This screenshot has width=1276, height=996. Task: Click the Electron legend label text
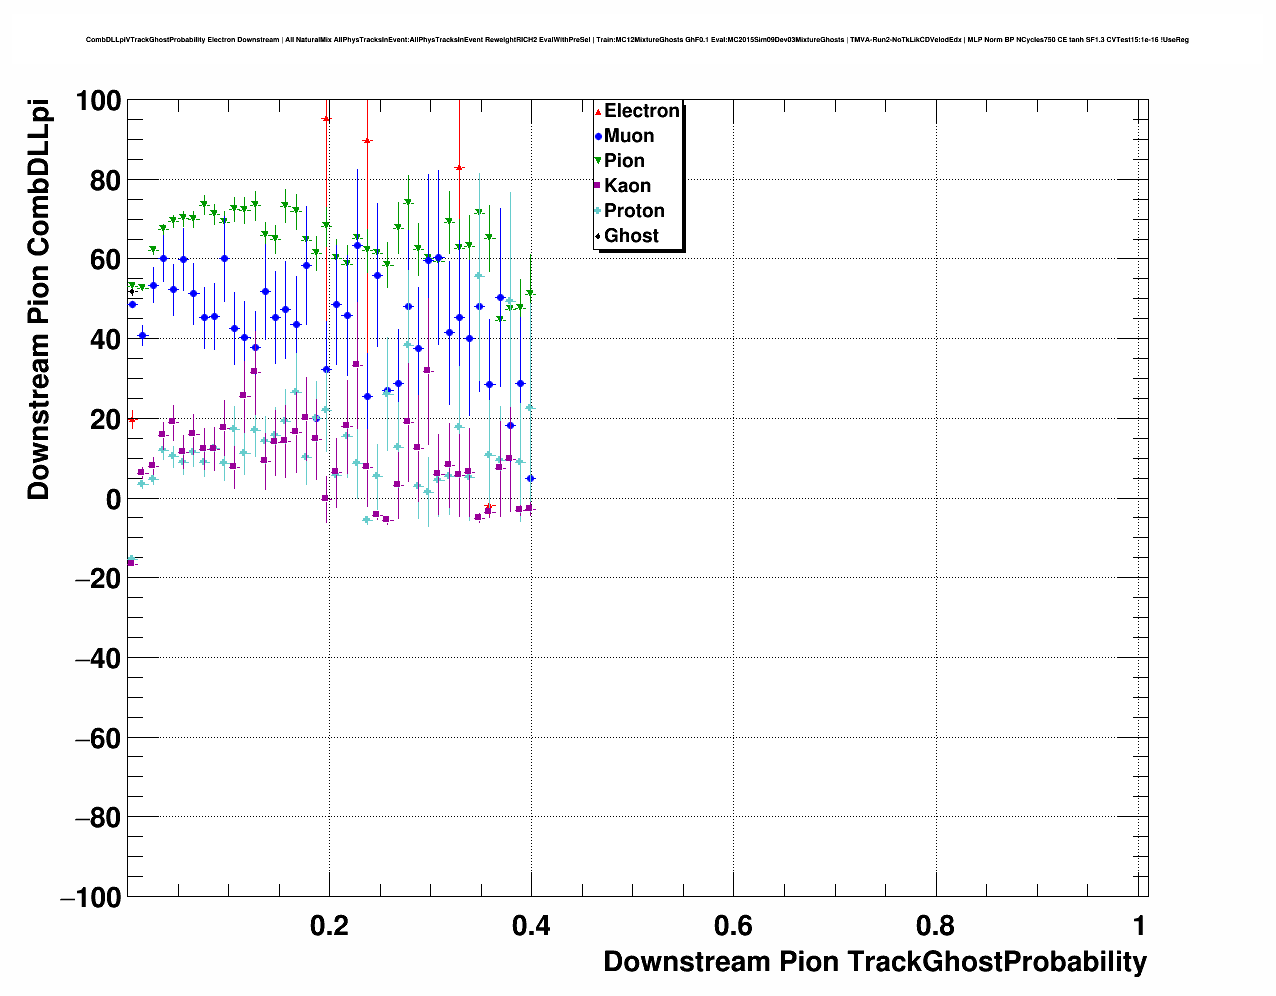642,111
